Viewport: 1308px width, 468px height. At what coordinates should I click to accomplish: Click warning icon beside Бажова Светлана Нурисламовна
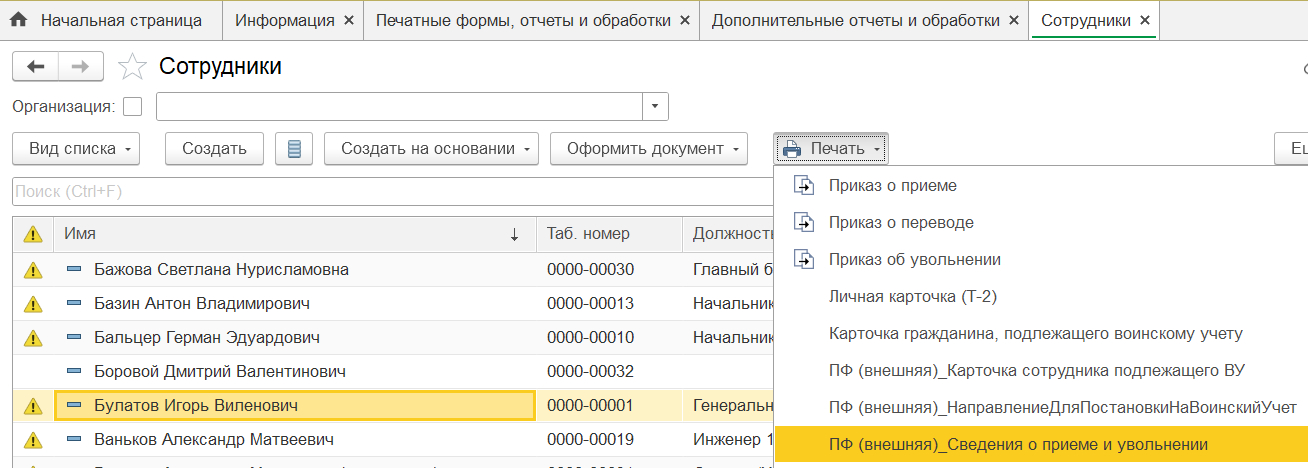[x=33, y=270]
